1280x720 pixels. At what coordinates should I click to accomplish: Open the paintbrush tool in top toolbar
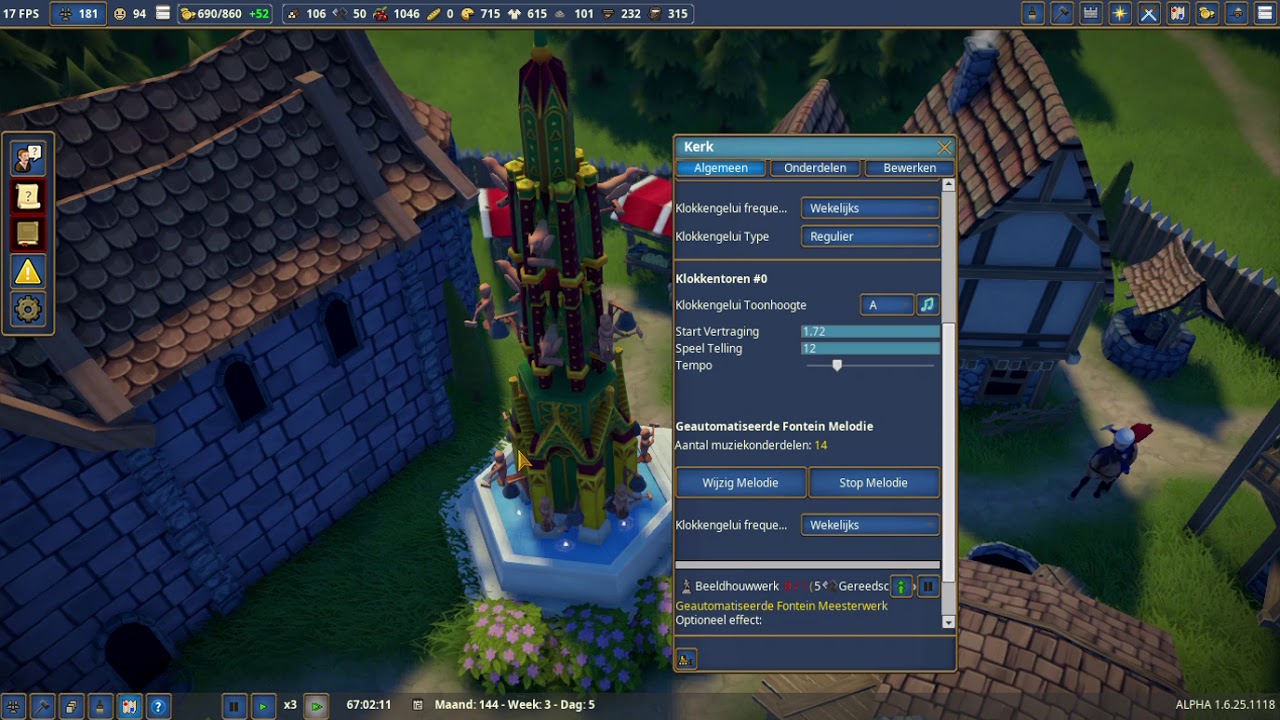(x=1033, y=14)
